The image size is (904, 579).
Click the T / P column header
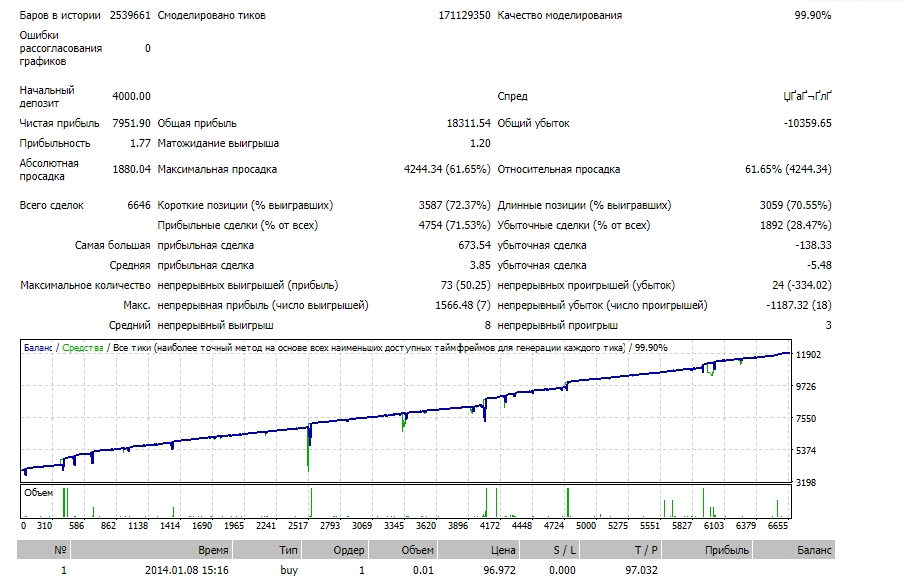tap(619, 550)
